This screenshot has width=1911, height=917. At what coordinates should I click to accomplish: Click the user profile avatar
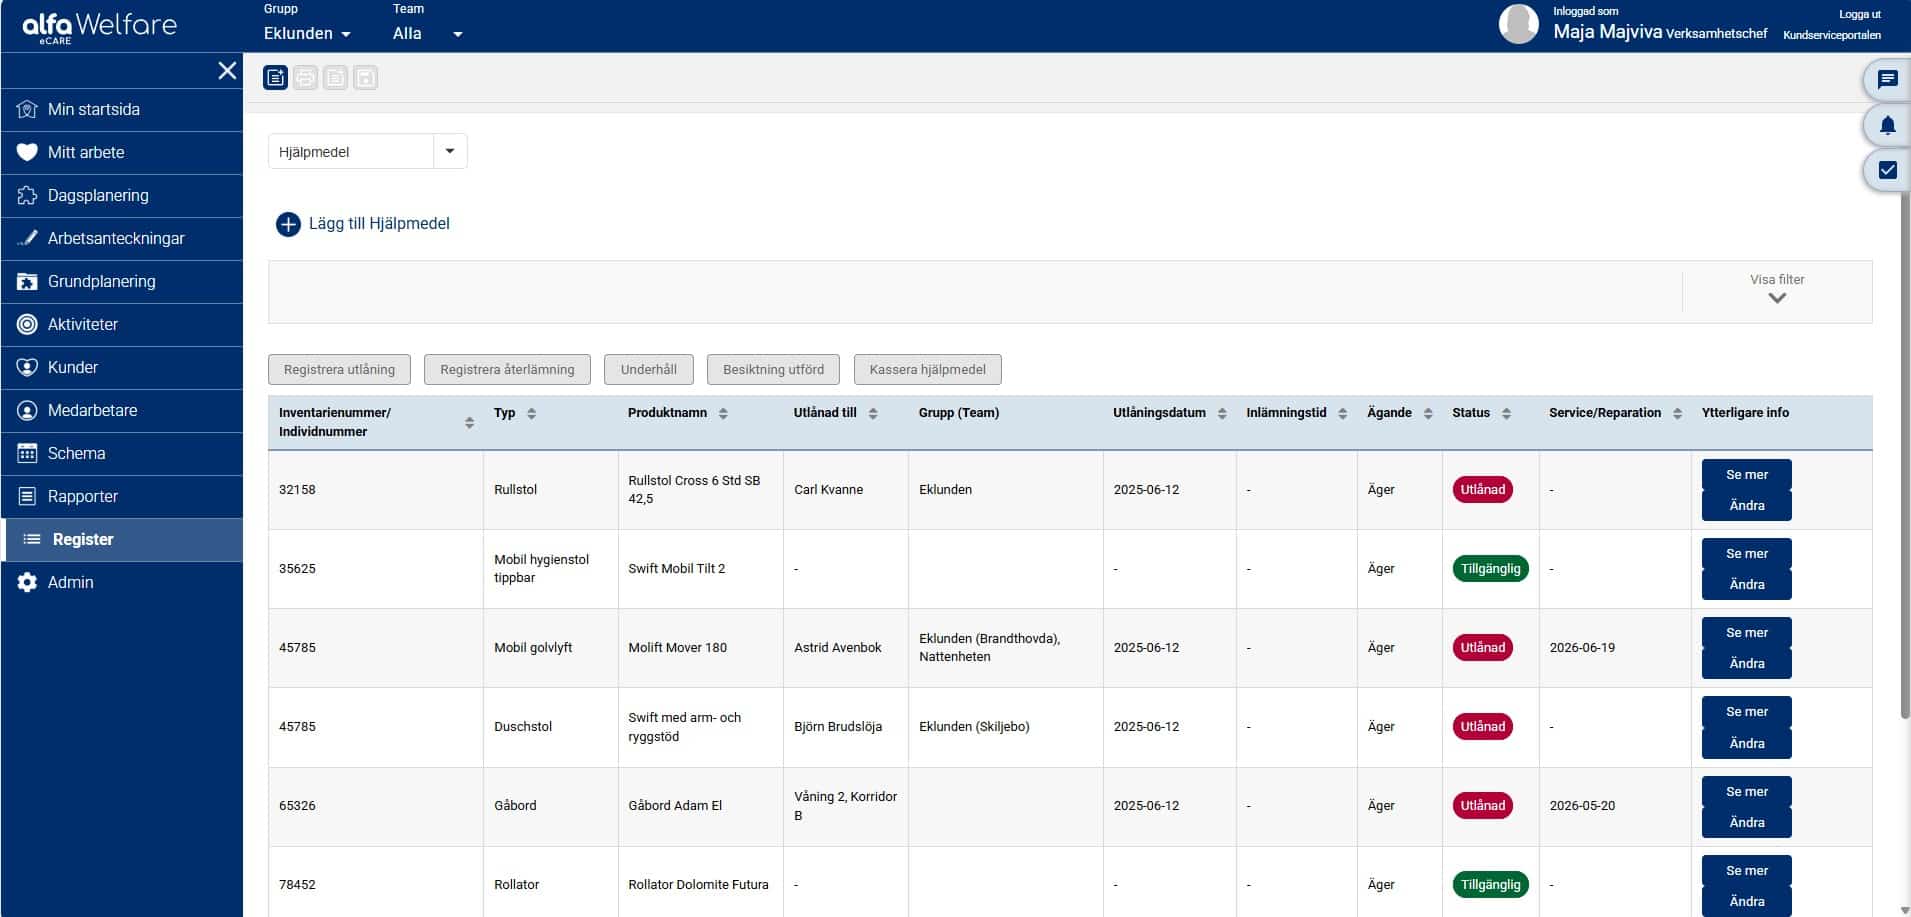tap(1518, 24)
